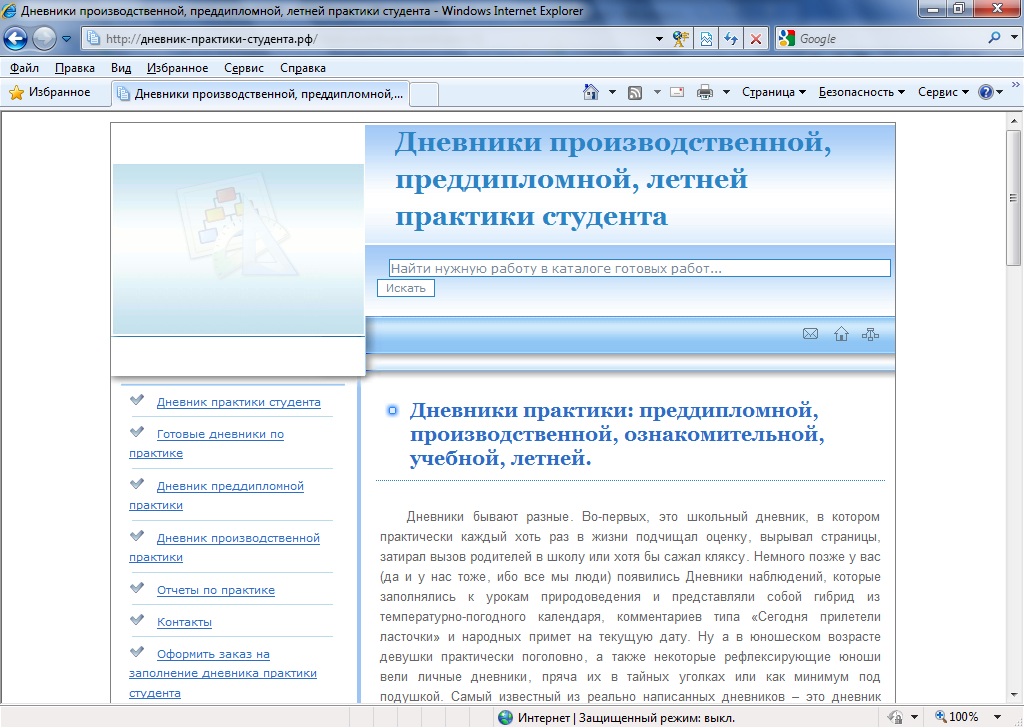Viewport: 1024px width, 728px height.
Task: Click the Read mail icon
Action: click(x=677, y=92)
